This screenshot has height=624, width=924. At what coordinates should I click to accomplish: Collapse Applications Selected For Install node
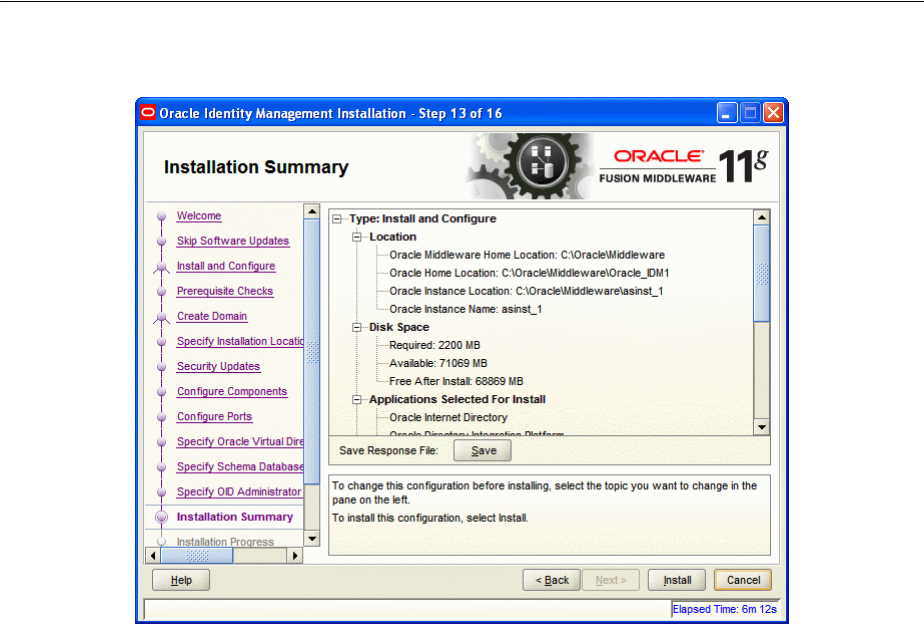(x=357, y=400)
